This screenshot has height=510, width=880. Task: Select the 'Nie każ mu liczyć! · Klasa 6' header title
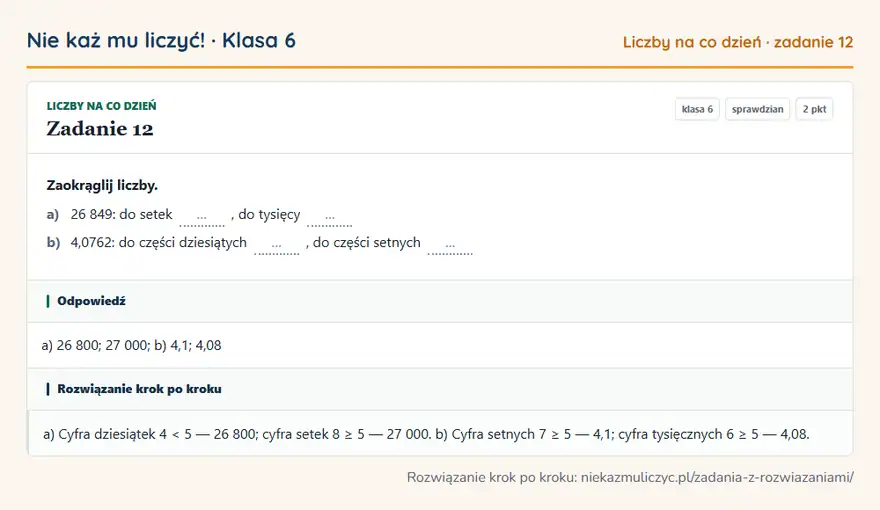pyautogui.click(x=161, y=40)
